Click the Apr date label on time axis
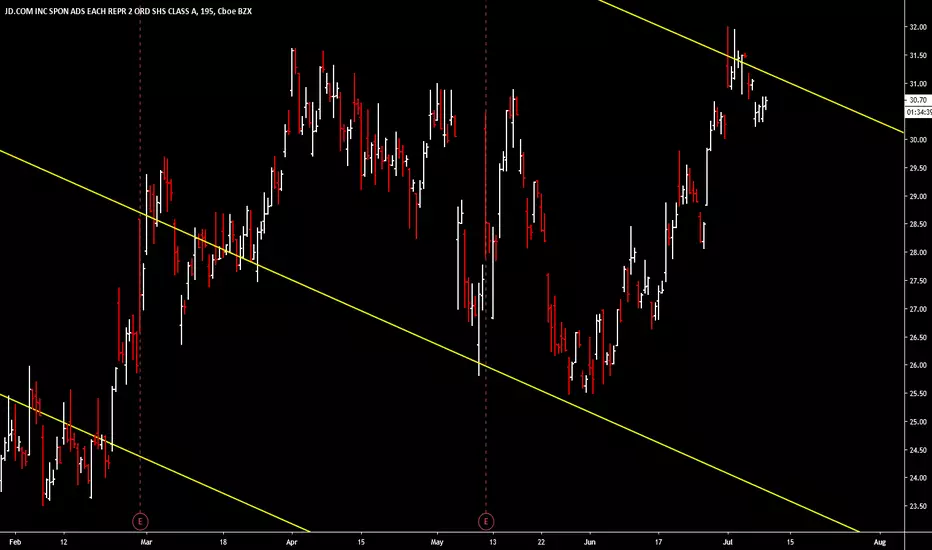The image size is (932, 550). [x=291, y=542]
